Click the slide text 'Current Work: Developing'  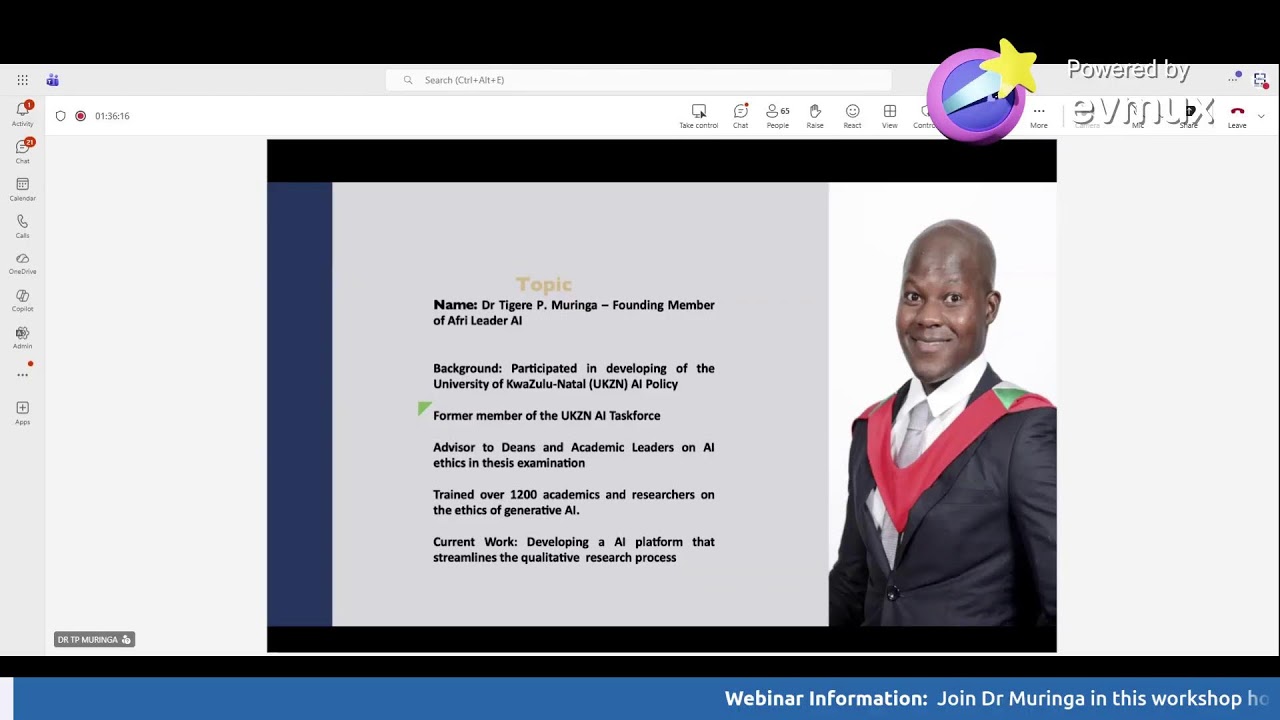click(511, 542)
